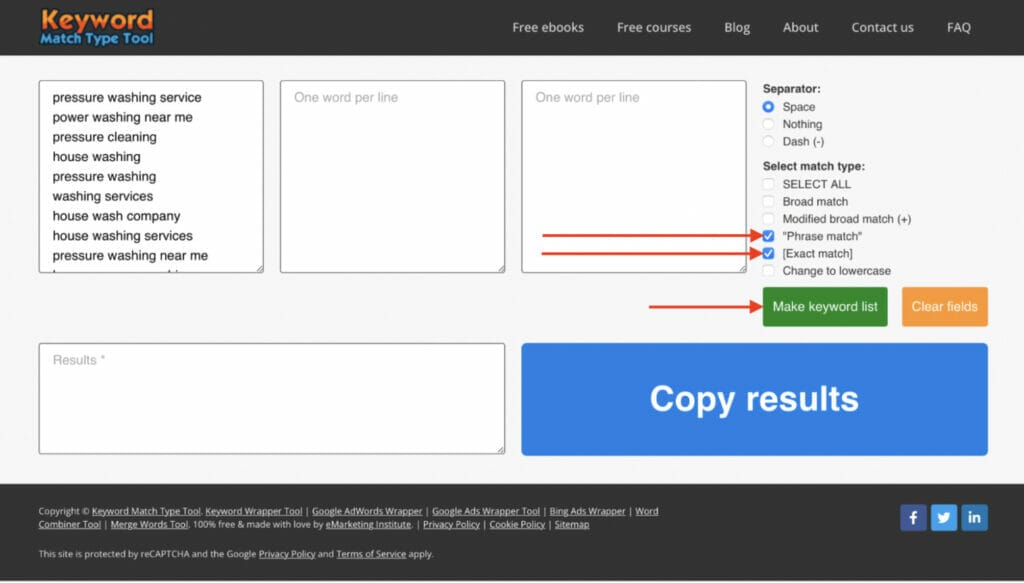Click the Clear fields button
This screenshot has width=1024, height=583.
(944, 307)
